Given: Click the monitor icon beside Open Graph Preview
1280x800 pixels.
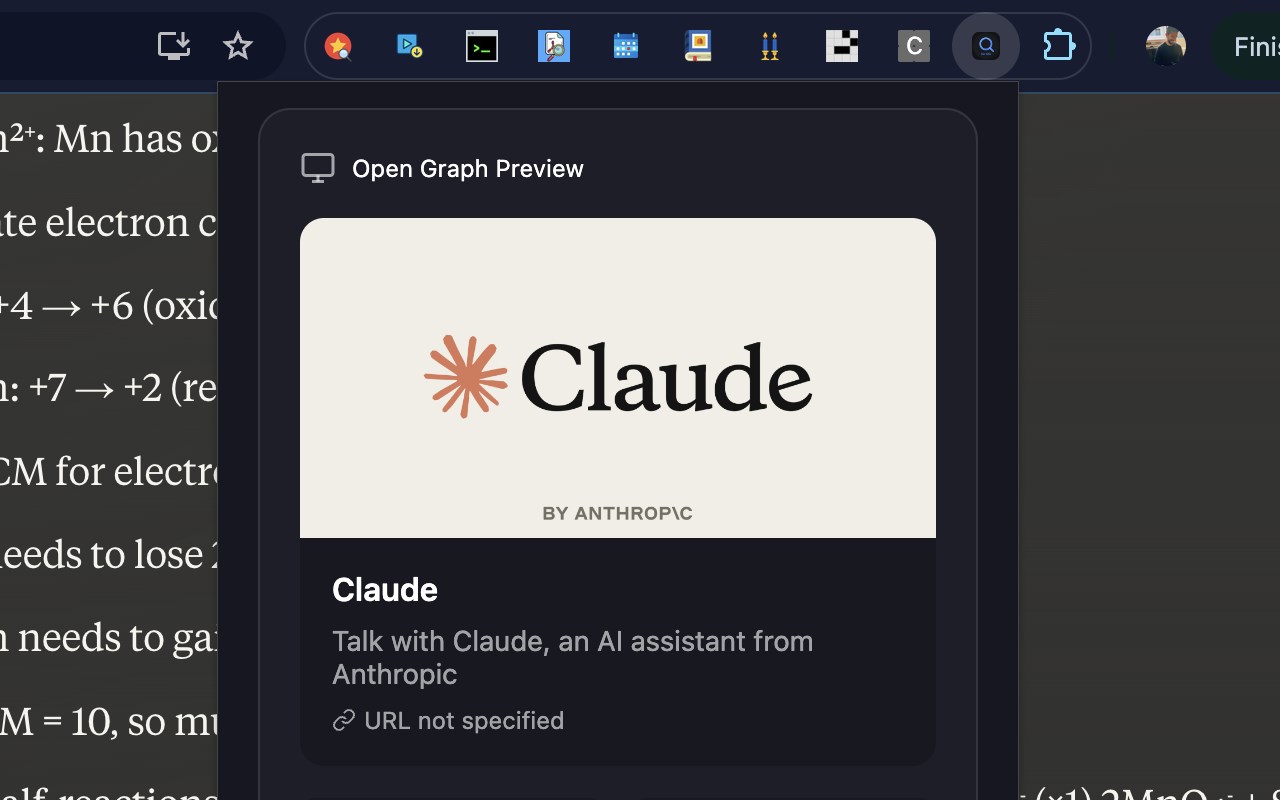Looking at the screenshot, I should [x=318, y=168].
